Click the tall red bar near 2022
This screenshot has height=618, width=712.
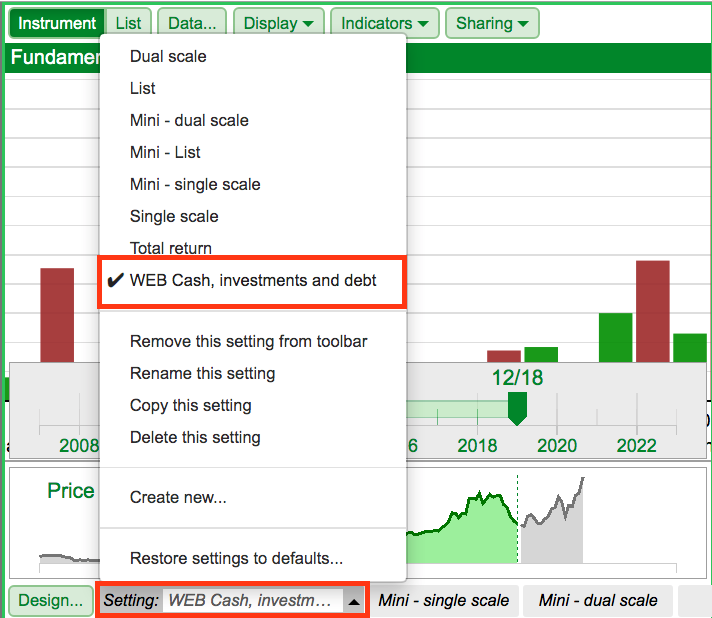653,311
